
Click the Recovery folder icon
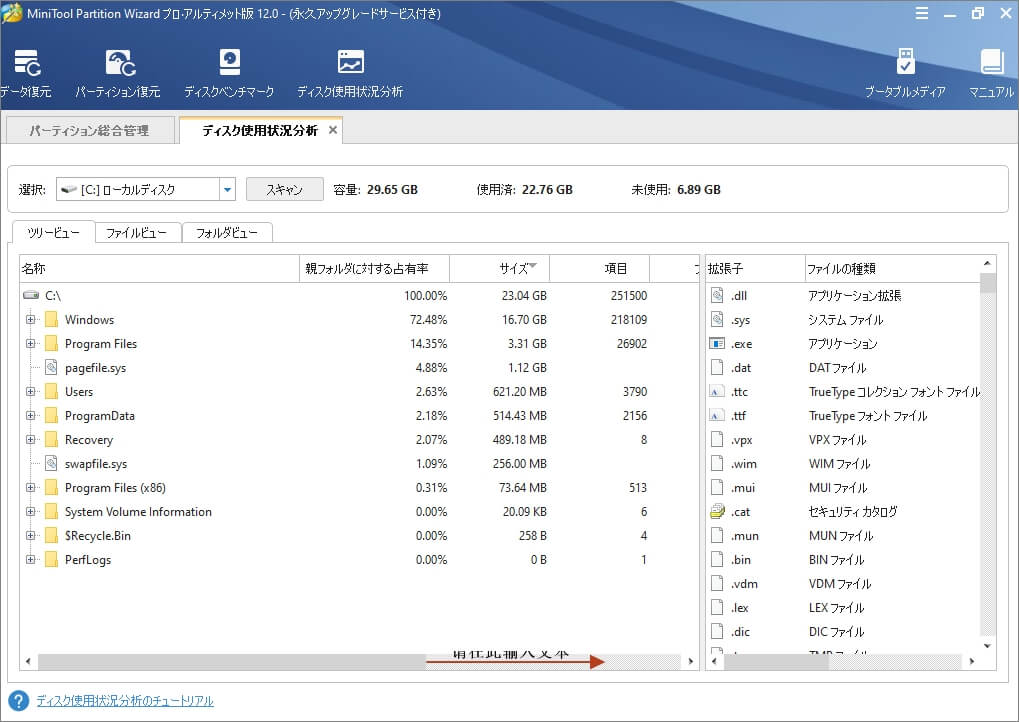pyautogui.click(x=51, y=439)
